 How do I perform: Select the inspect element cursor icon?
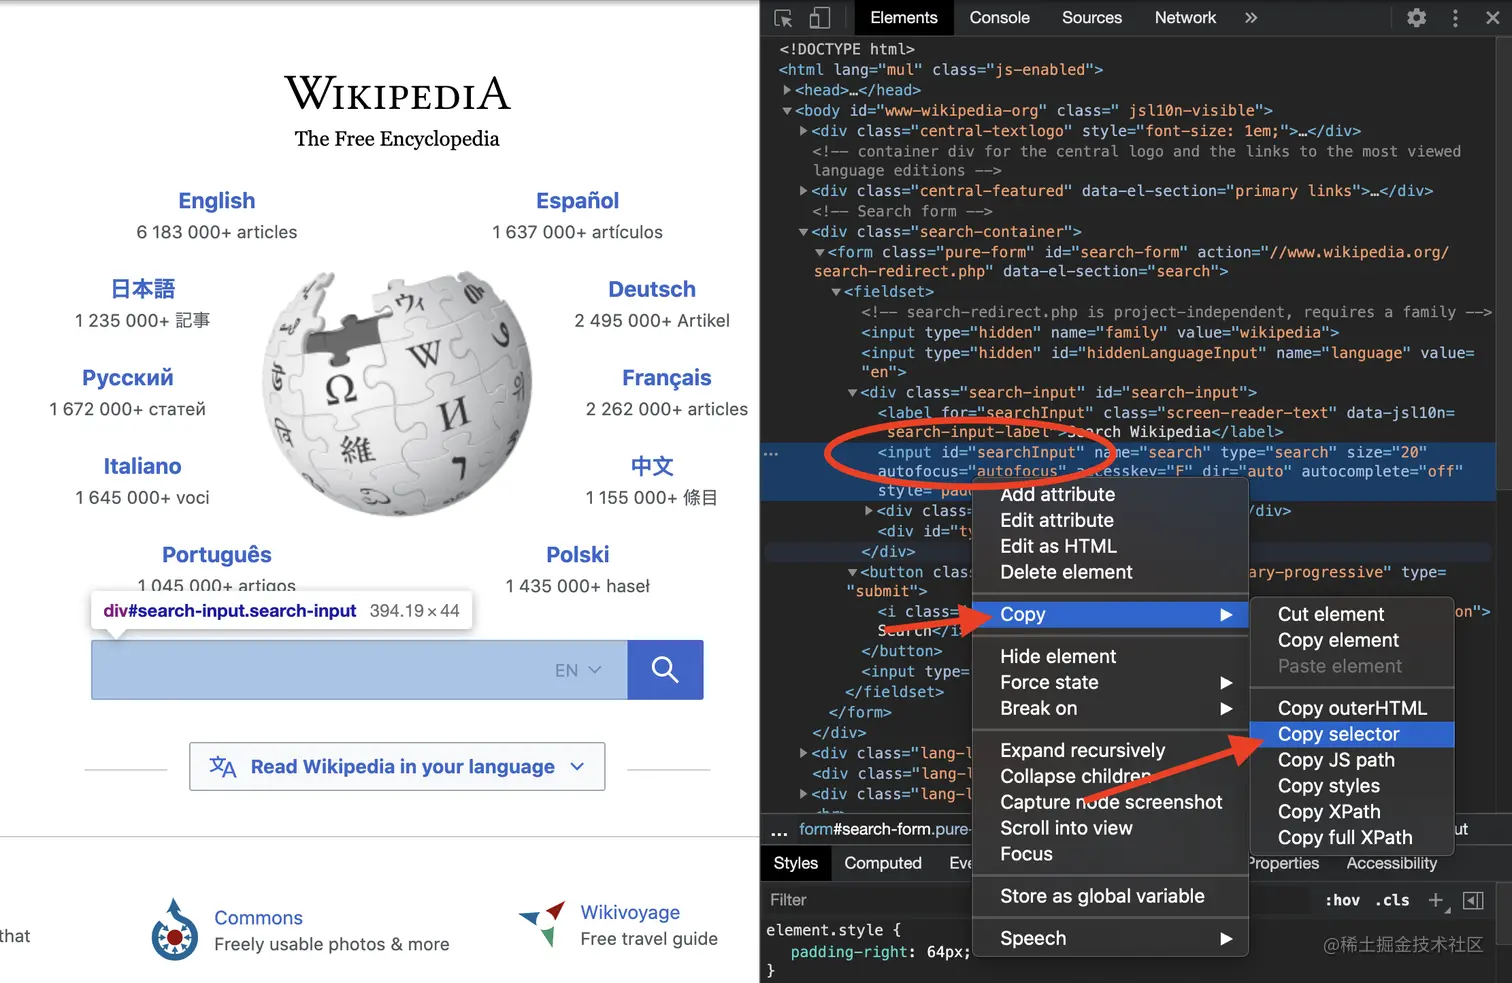pyautogui.click(x=785, y=17)
